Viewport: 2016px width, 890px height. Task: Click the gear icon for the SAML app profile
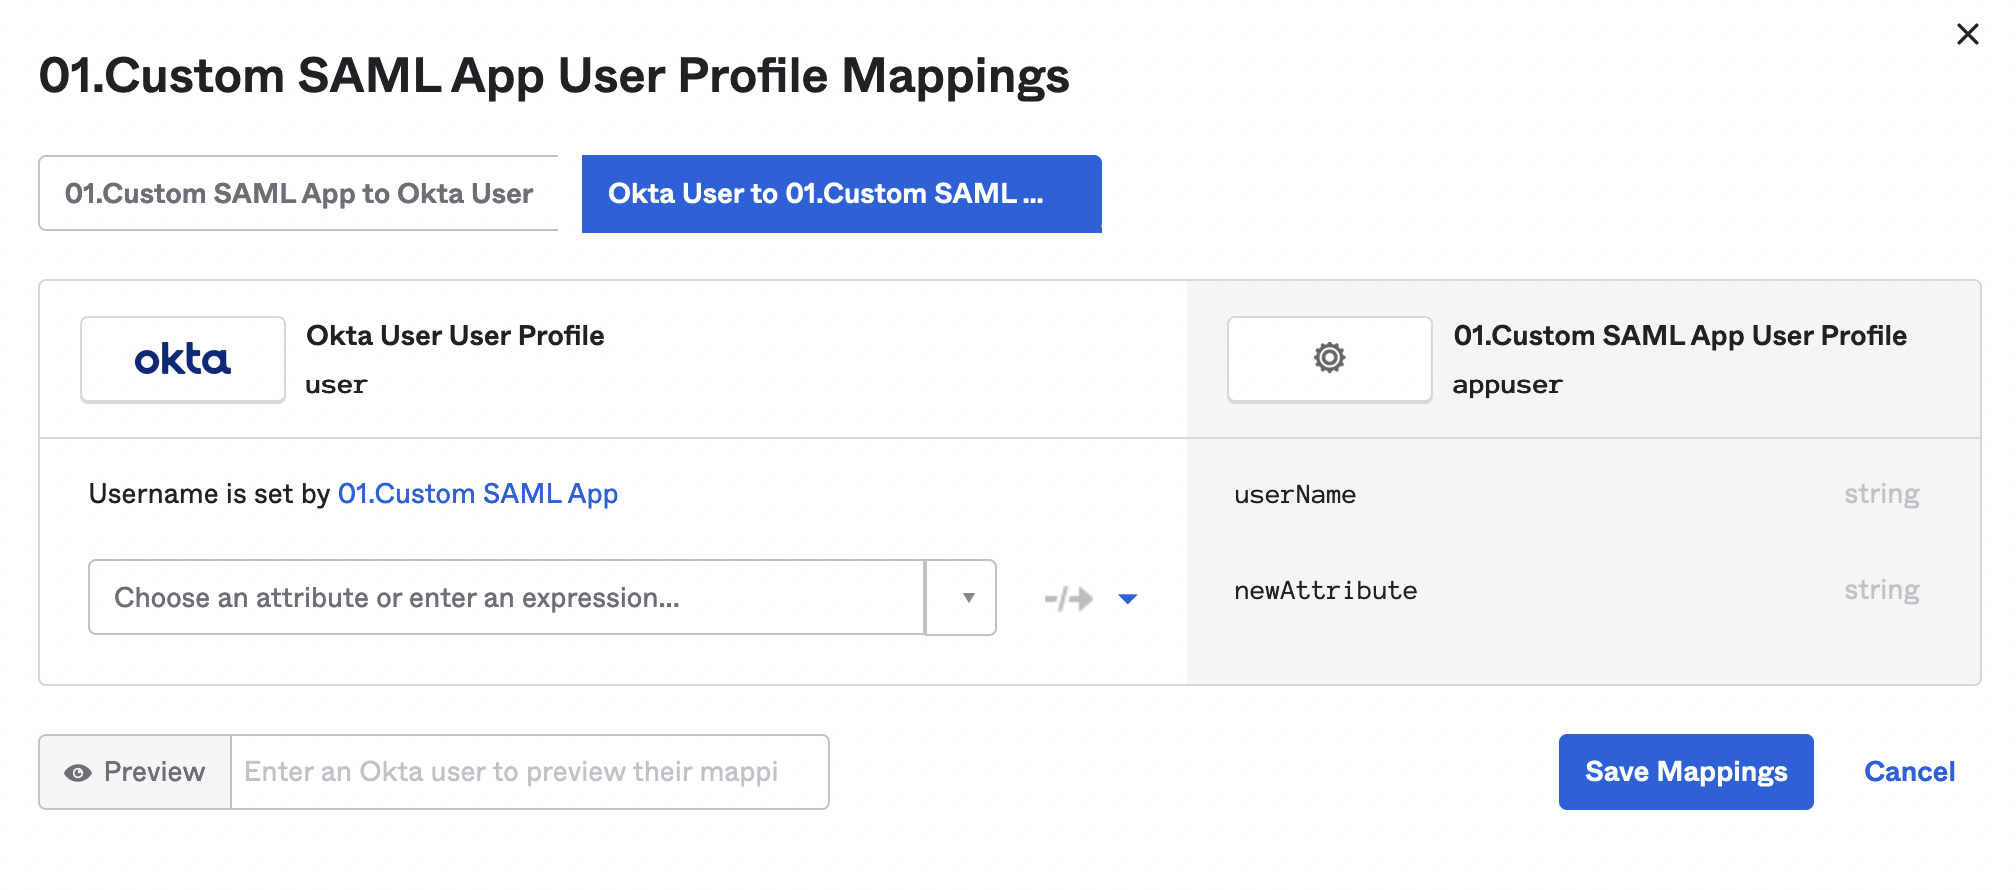click(1329, 358)
